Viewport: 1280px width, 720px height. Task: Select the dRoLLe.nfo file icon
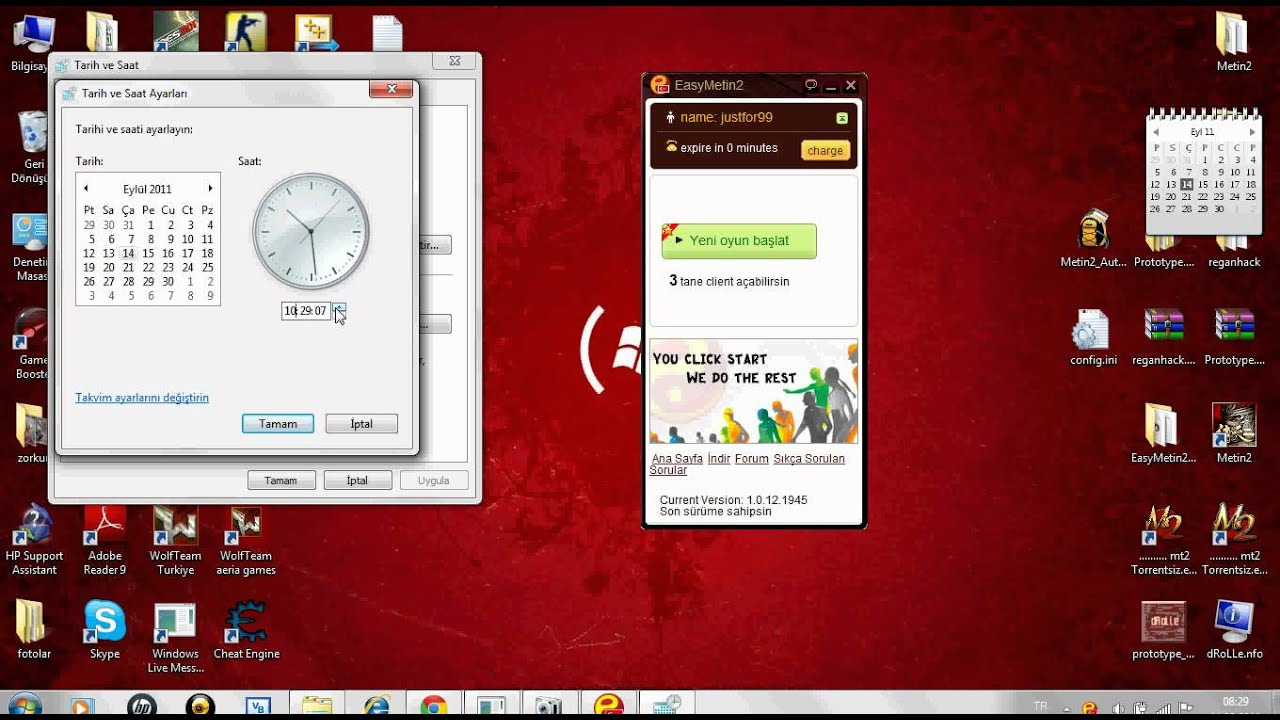[1234, 630]
